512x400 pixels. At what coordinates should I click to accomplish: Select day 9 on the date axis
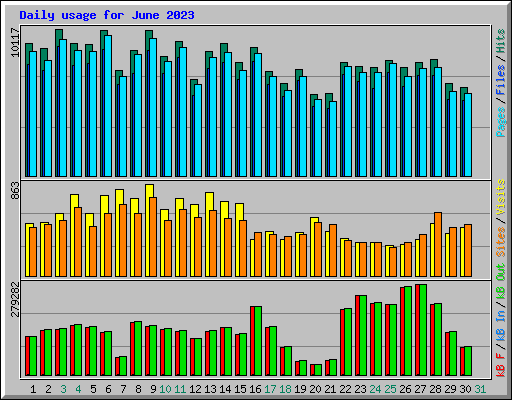153,389
